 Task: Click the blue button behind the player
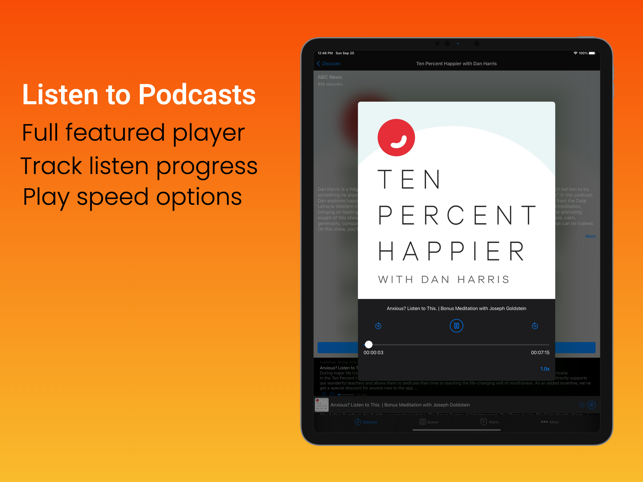click(x=575, y=348)
